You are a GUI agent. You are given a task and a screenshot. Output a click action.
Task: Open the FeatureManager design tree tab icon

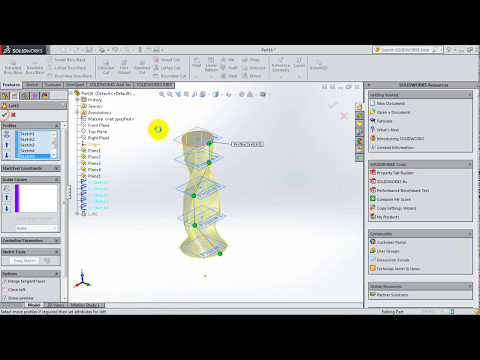(x=5, y=96)
